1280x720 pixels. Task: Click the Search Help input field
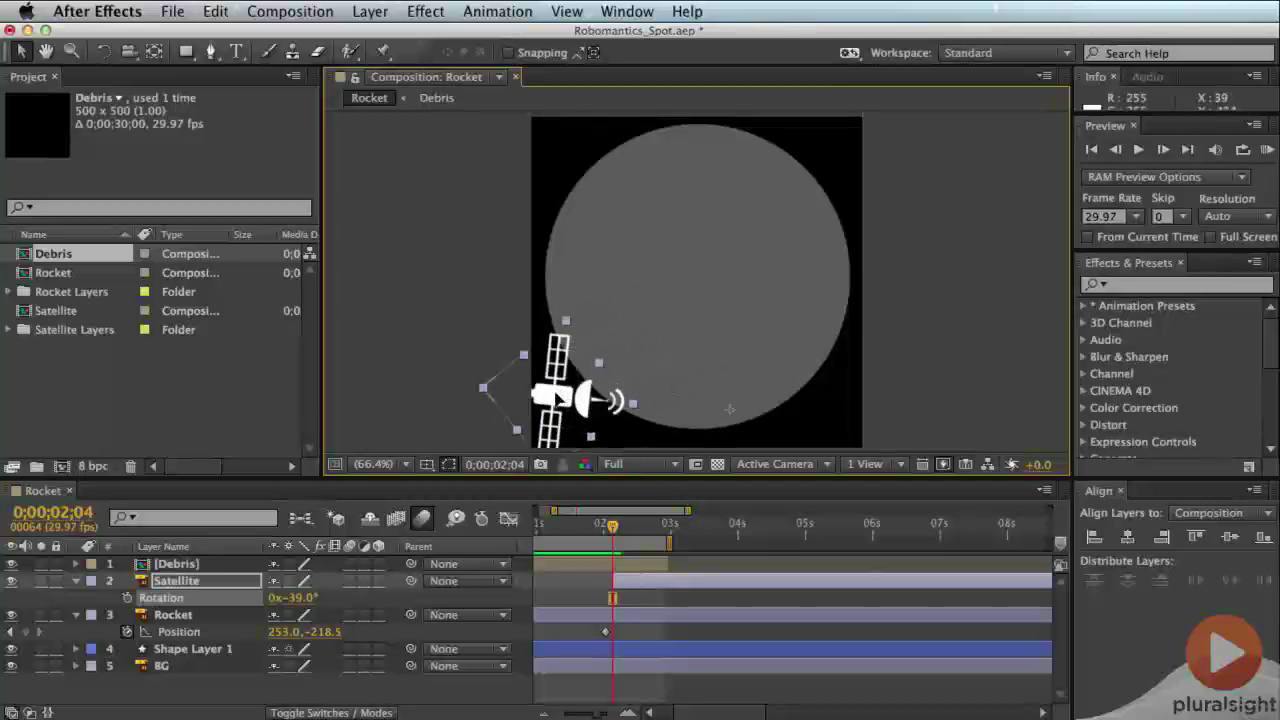click(1180, 53)
